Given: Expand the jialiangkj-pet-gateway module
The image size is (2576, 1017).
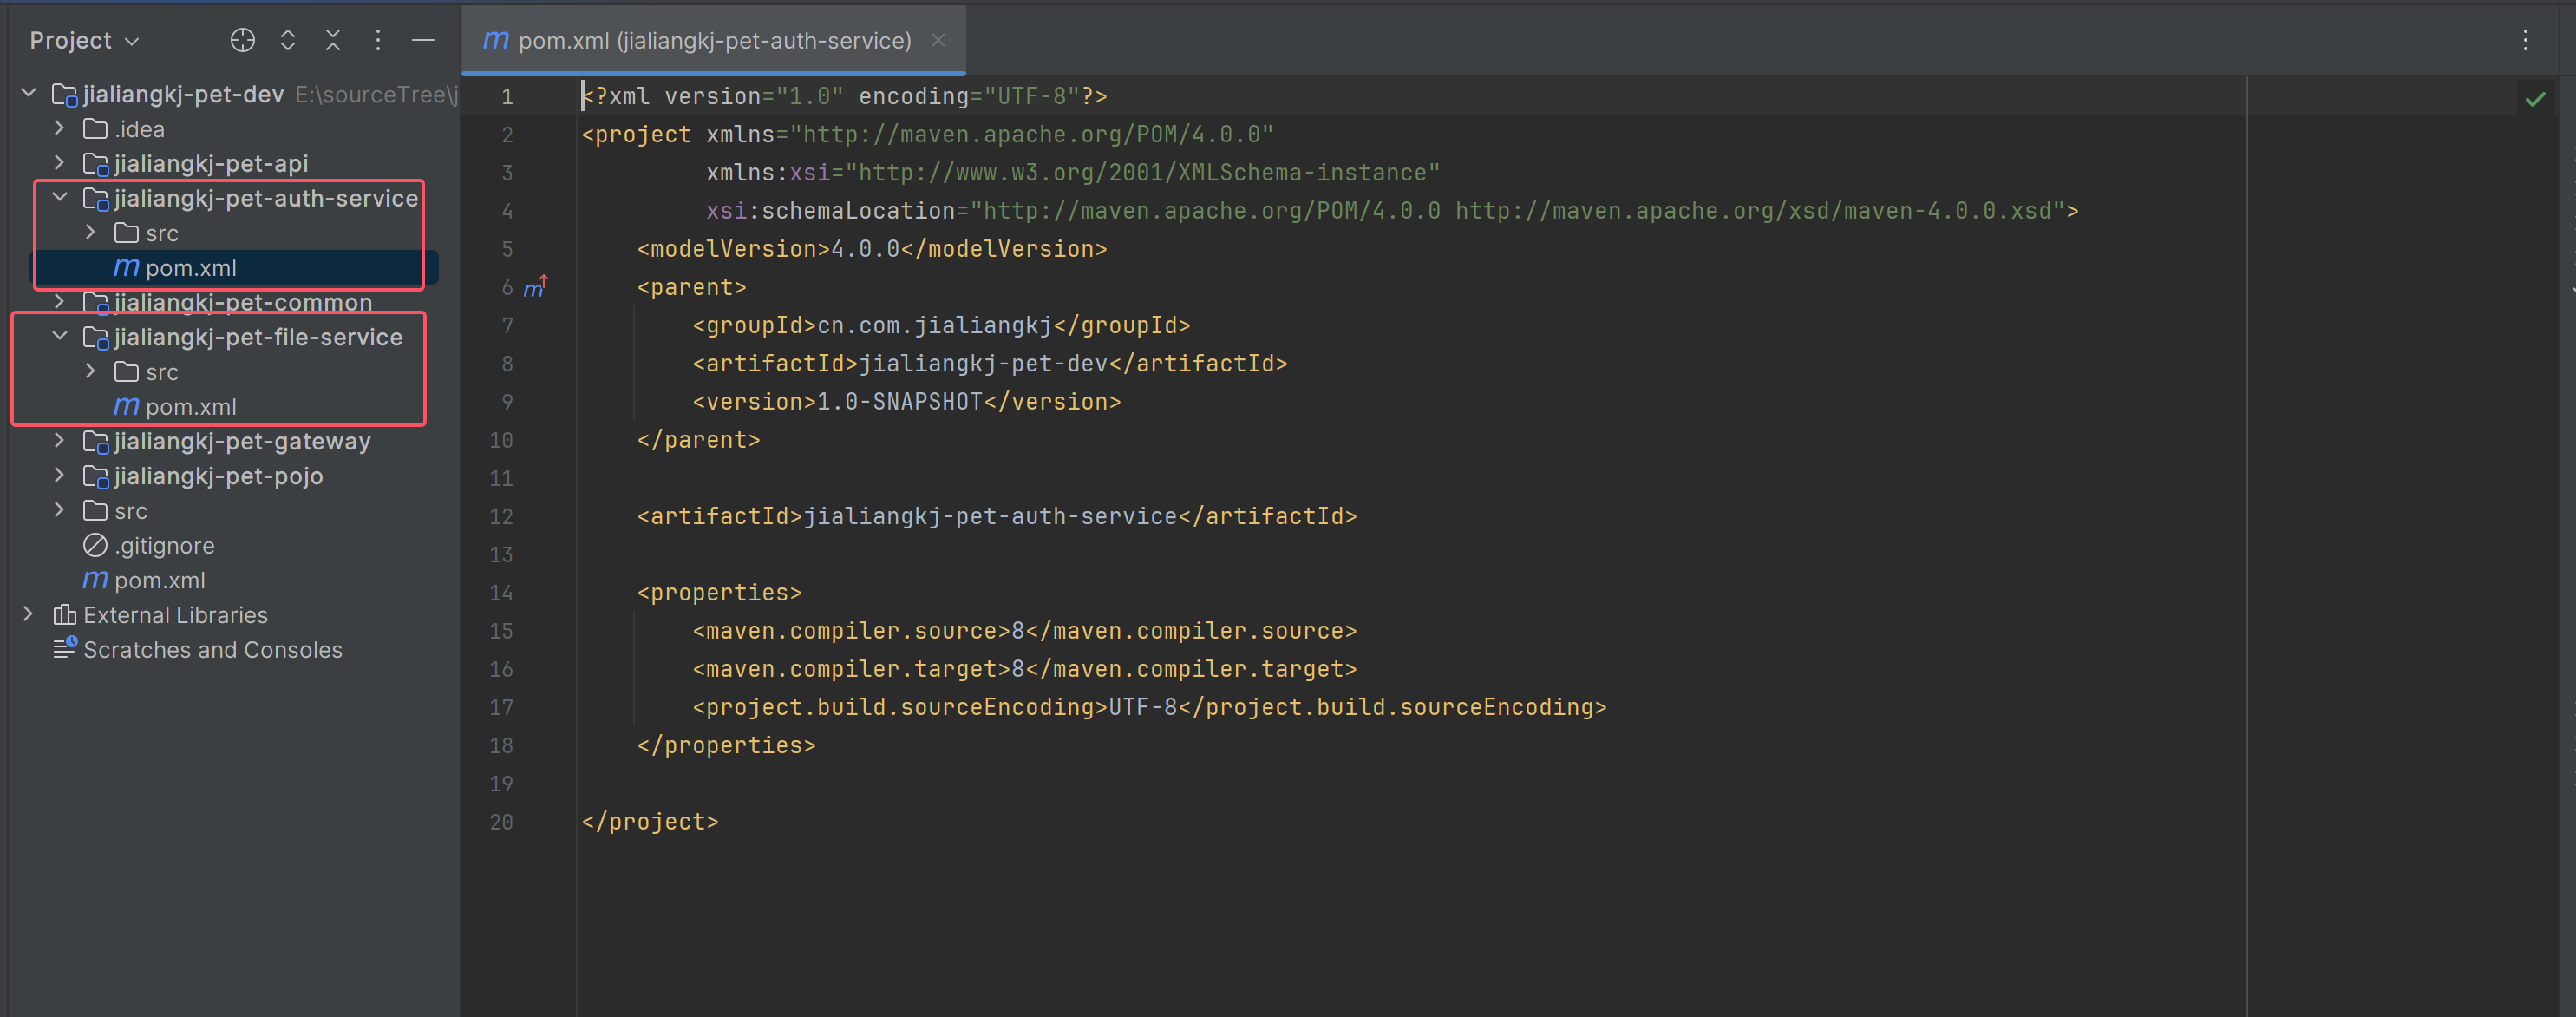Looking at the screenshot, I should click(x=60, y=441).
